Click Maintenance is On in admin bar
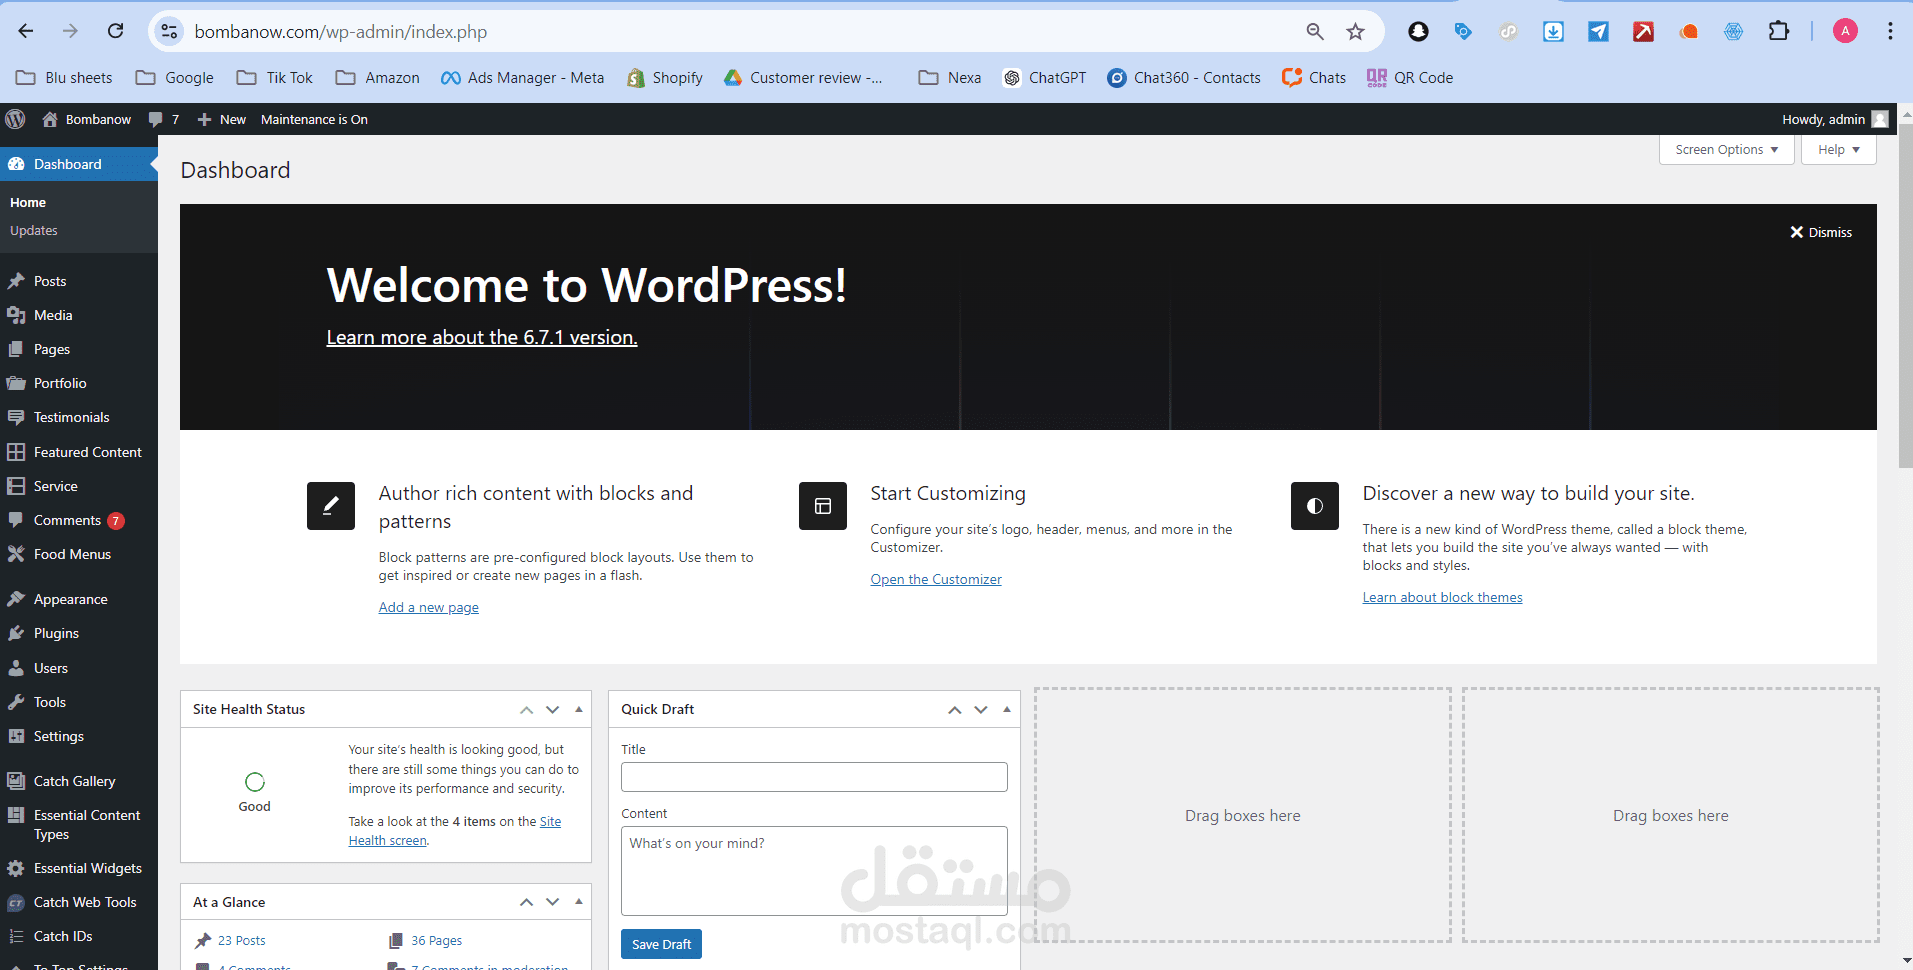The height and width of the screenshot is (970, 1913). tap(314, 119)
